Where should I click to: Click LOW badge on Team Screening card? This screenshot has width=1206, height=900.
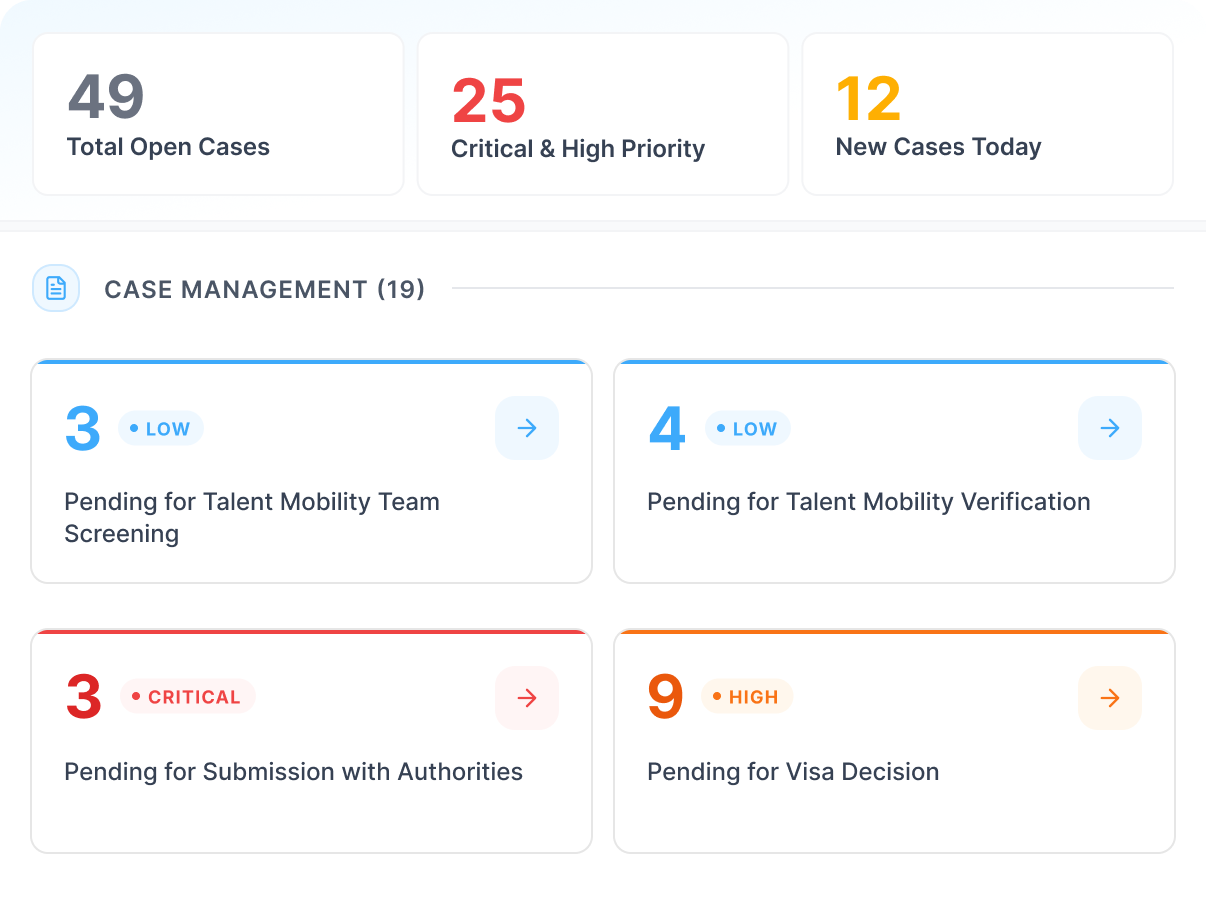click(161, 429)
